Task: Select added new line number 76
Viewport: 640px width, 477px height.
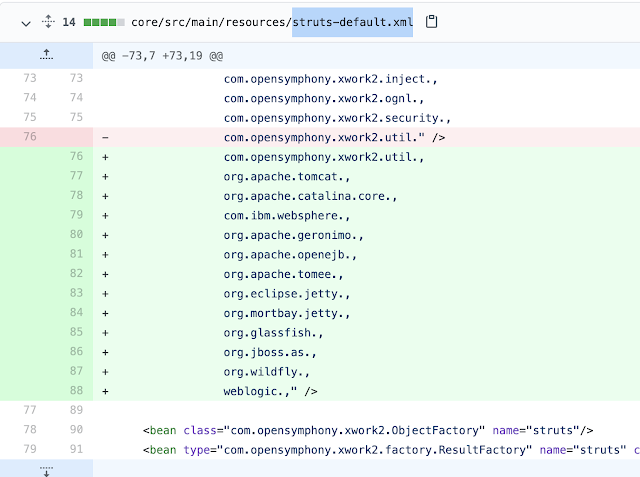Action: coord(76,156)
